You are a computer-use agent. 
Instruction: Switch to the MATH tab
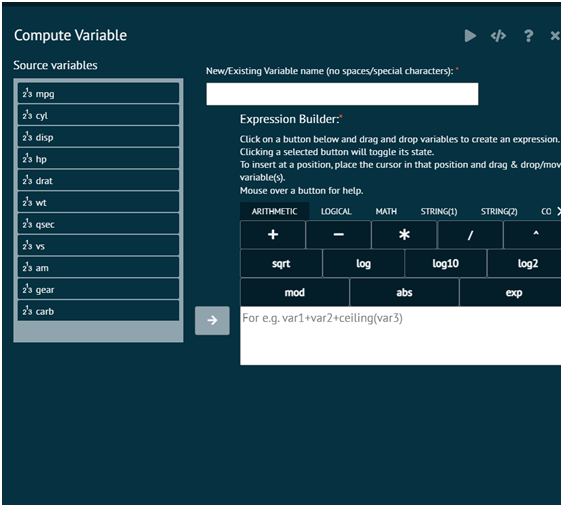(386, 211)
